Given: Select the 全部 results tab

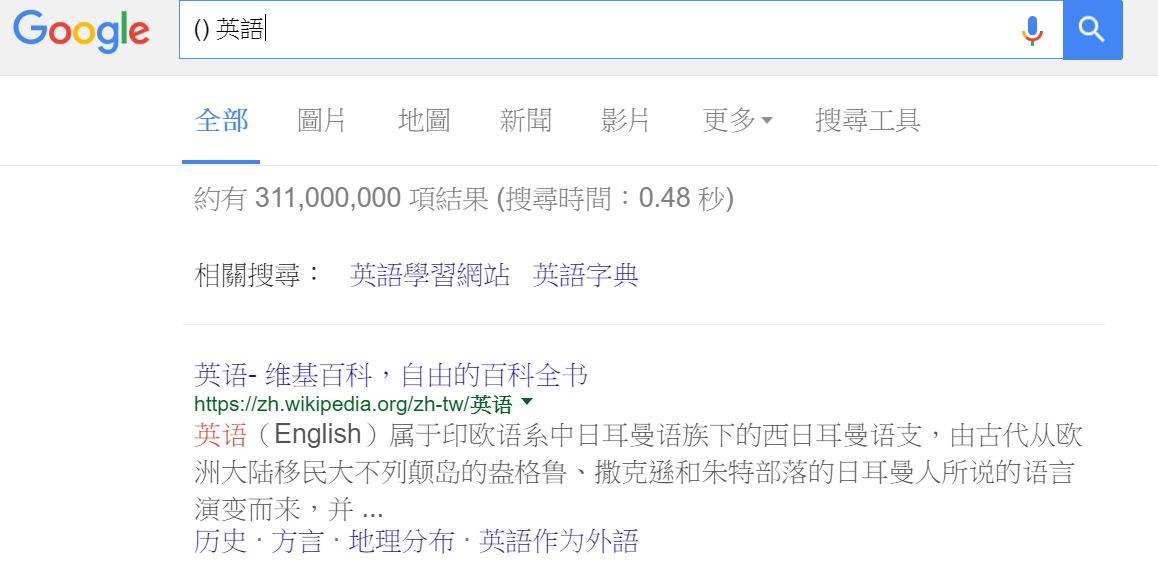Looking at the screenshot, I should click(x=222, y=120).
